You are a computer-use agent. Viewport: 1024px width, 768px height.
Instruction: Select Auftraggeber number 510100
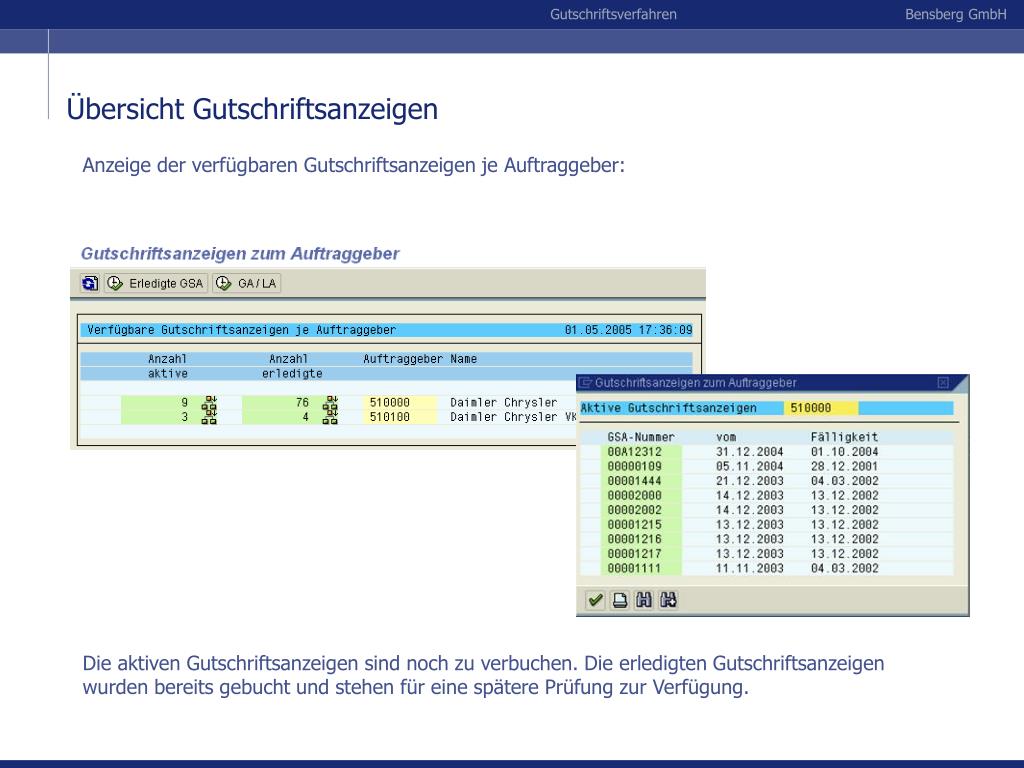(x=389, y=417)
